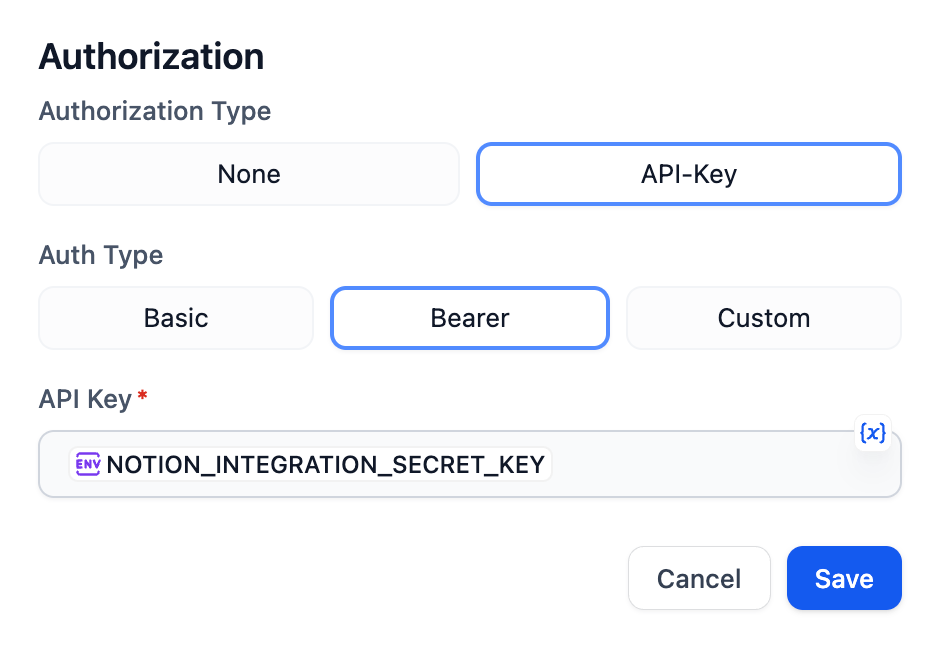Open the variable picker on the API Key field
Screen dimensions: 940x646
(873, 433)
